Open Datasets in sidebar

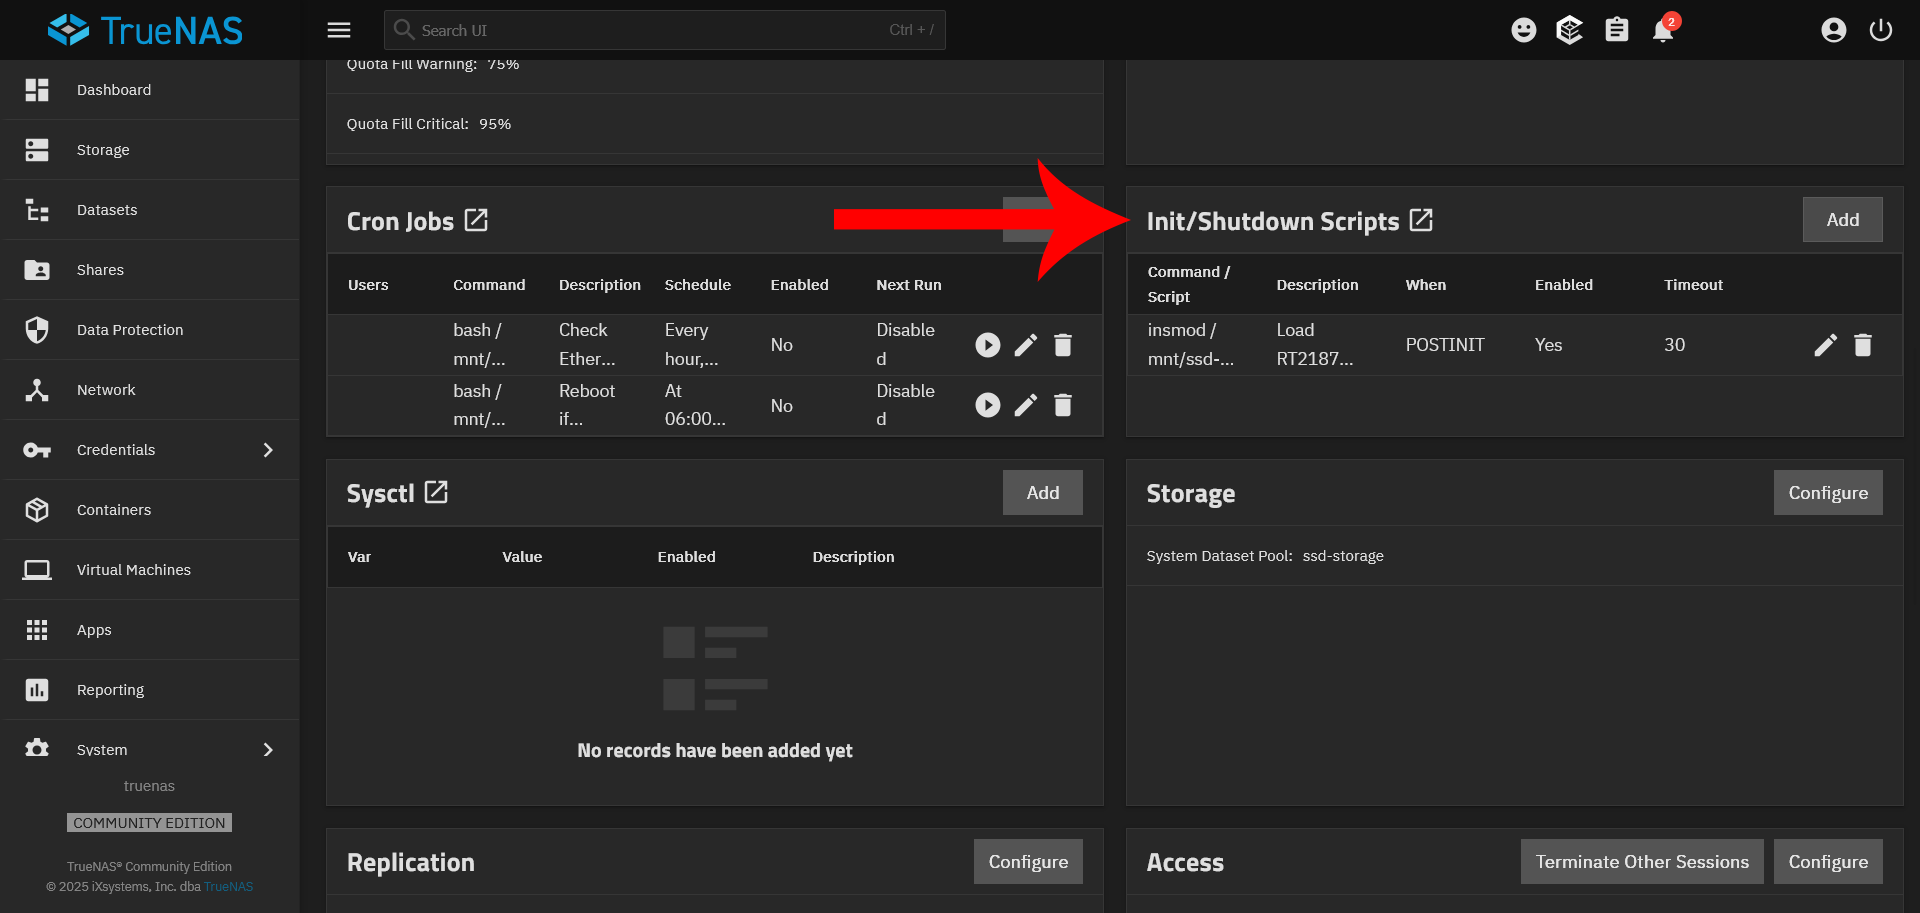pos(152,210)
